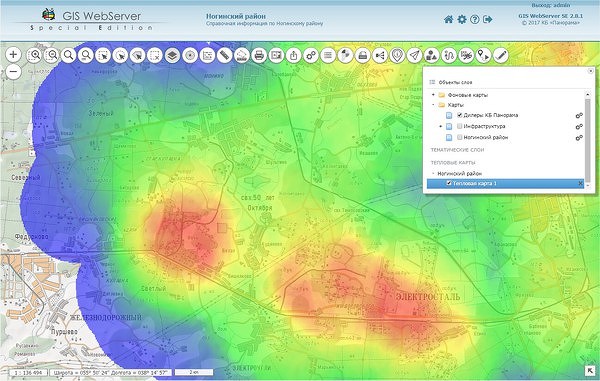This screenshot has width=600, height=381.
Task: Expand the Фоновые карты folder
Action: [434, 95]
